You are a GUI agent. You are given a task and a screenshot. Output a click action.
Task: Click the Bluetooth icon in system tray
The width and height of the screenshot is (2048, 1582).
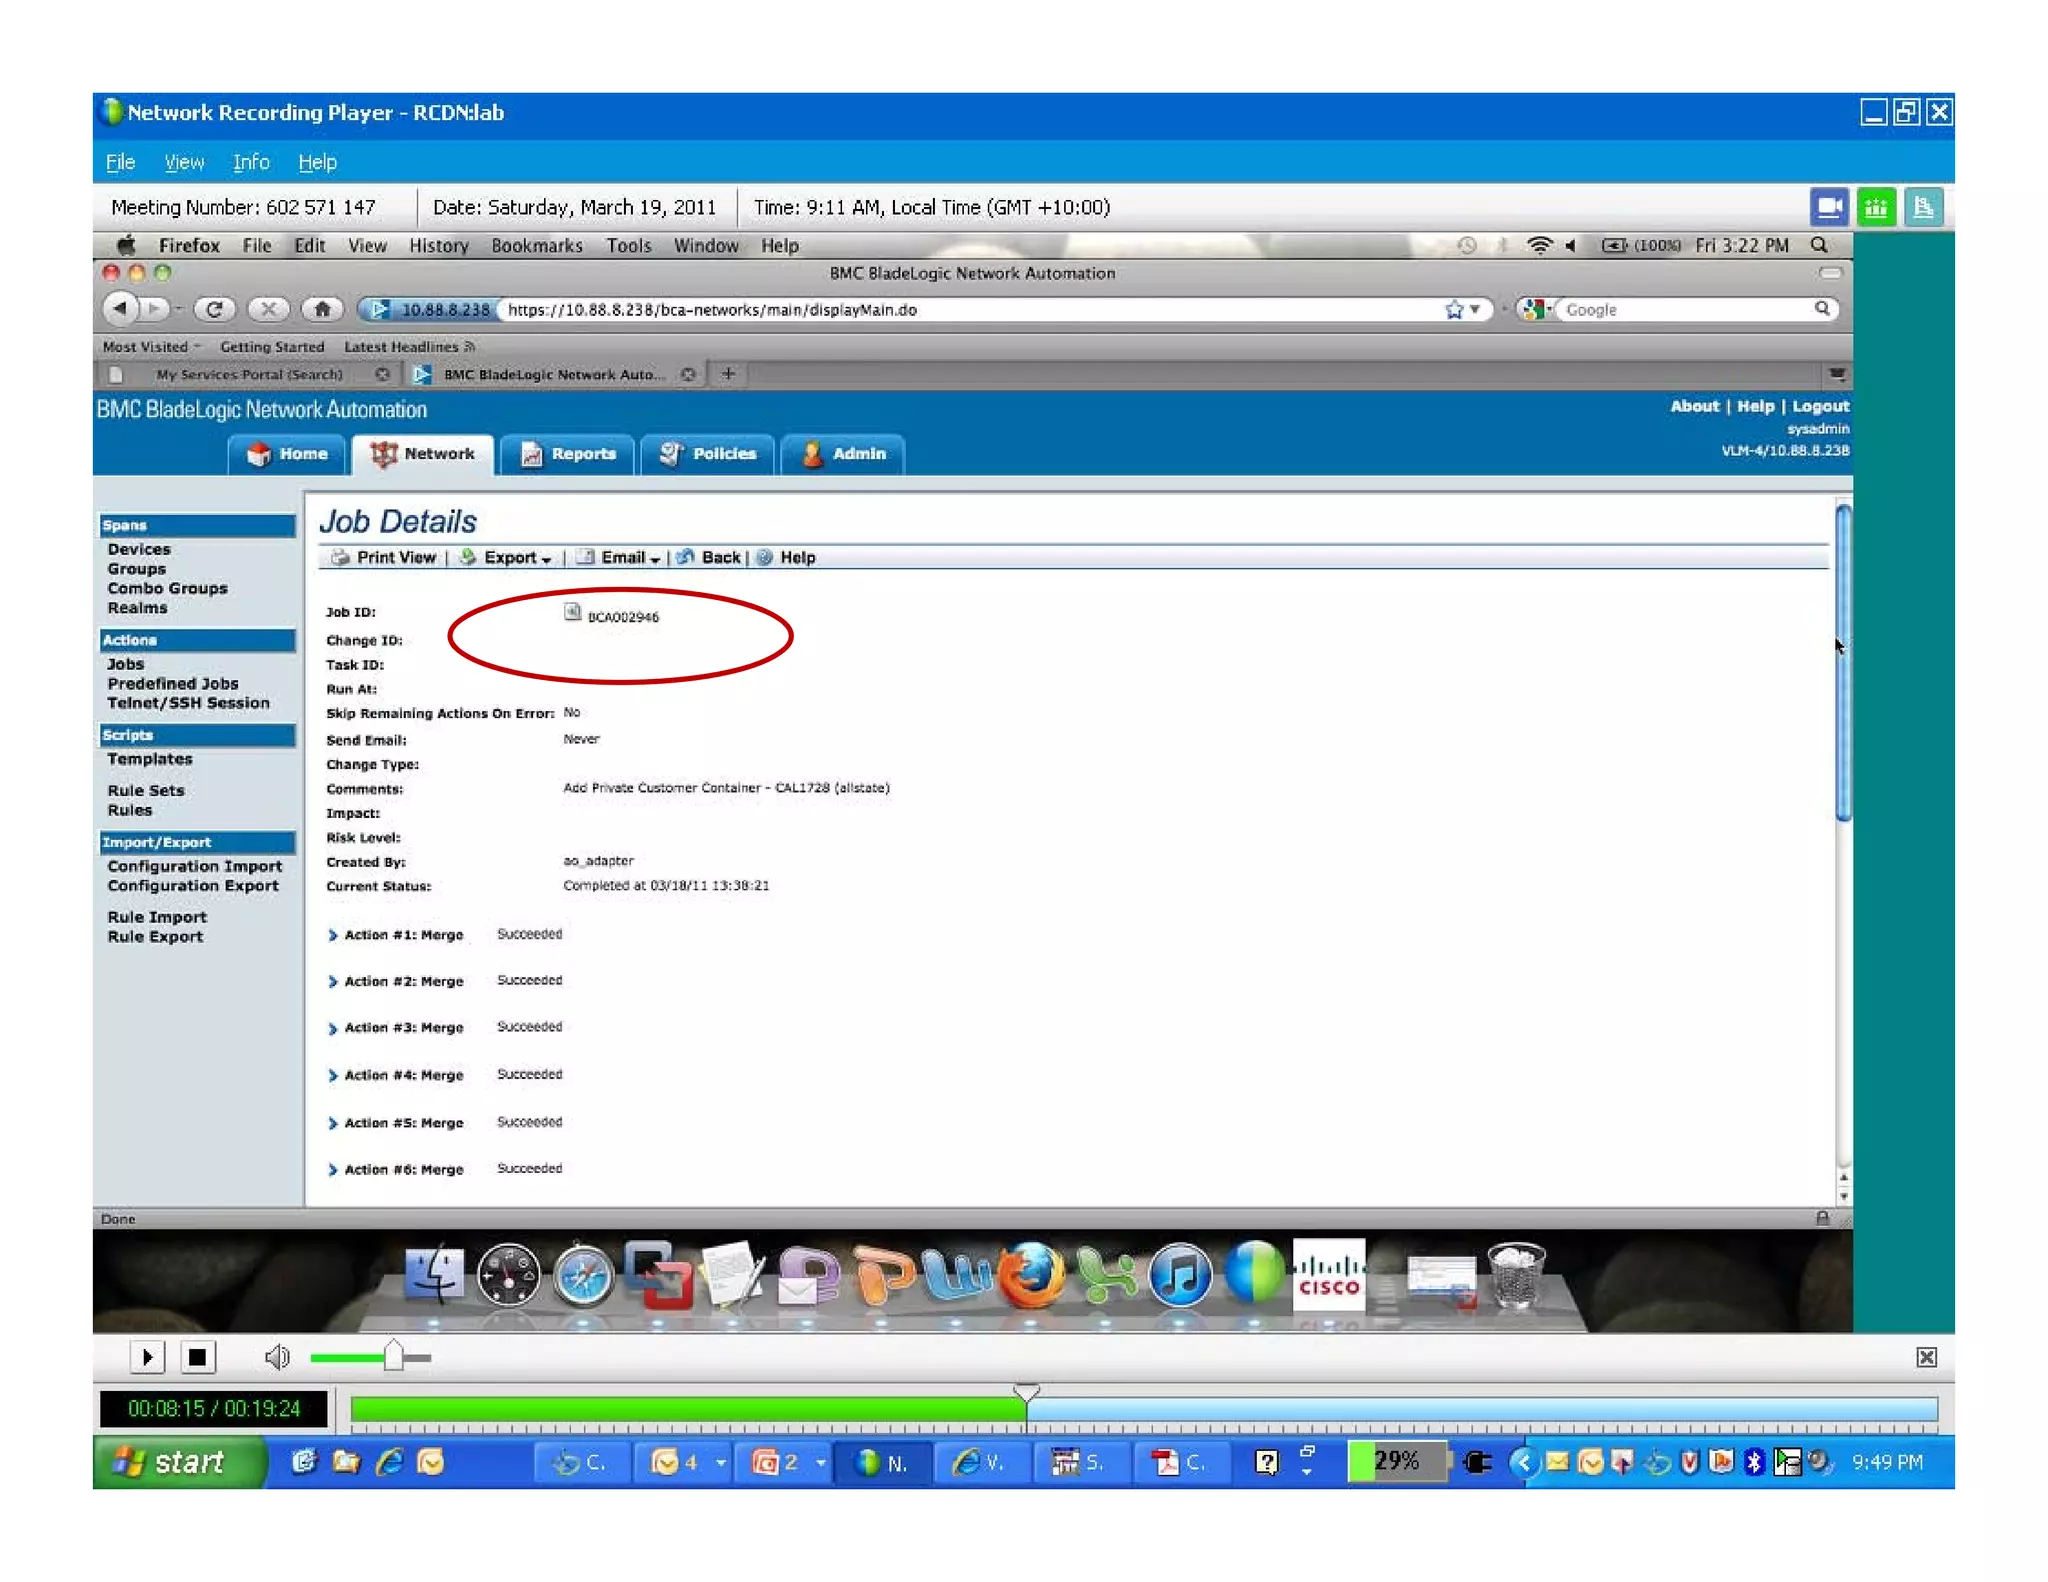(x=1753, y=1462)
